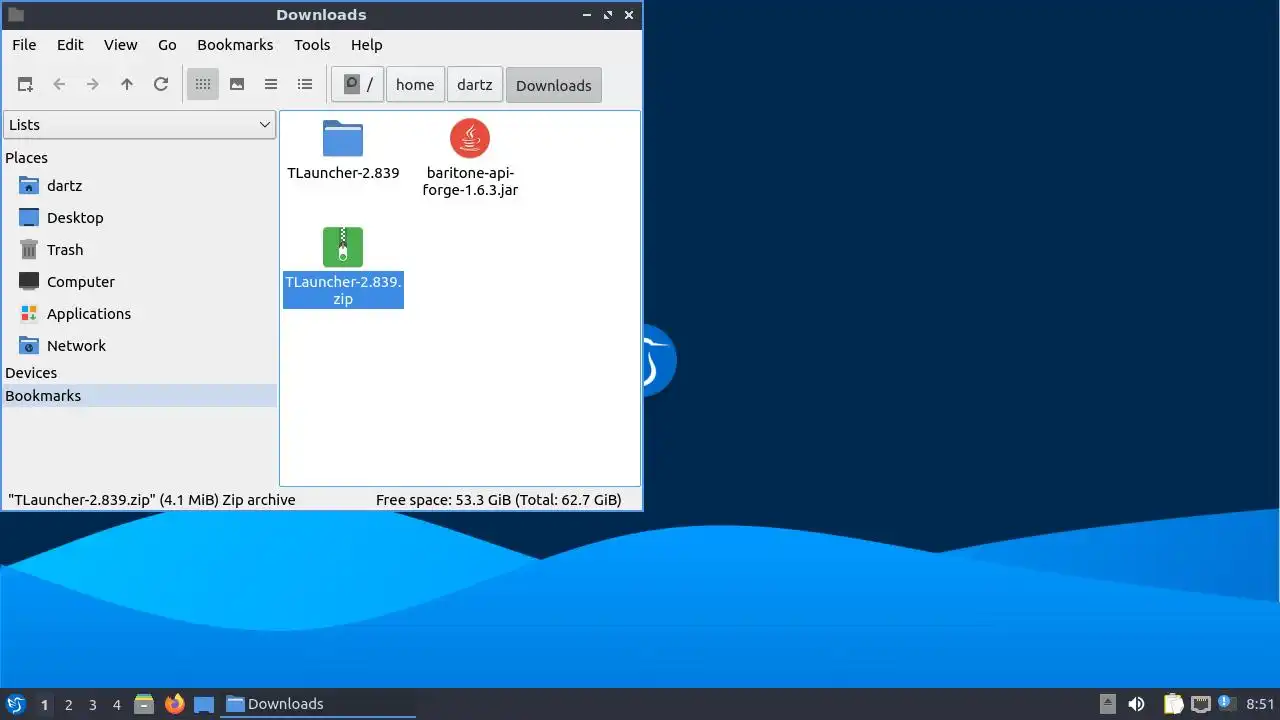Open the Lubuntu start menu

click(x=15, y=704)
